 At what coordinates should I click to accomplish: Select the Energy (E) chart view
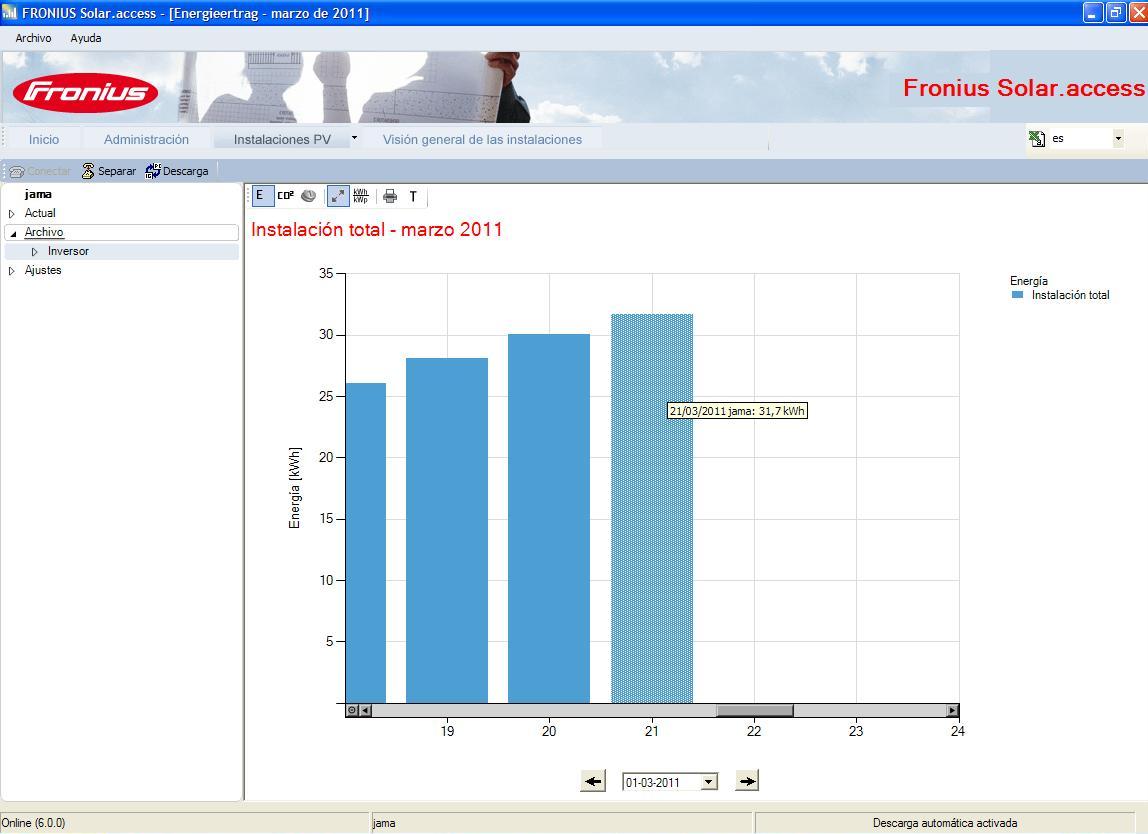coord(261,196)
